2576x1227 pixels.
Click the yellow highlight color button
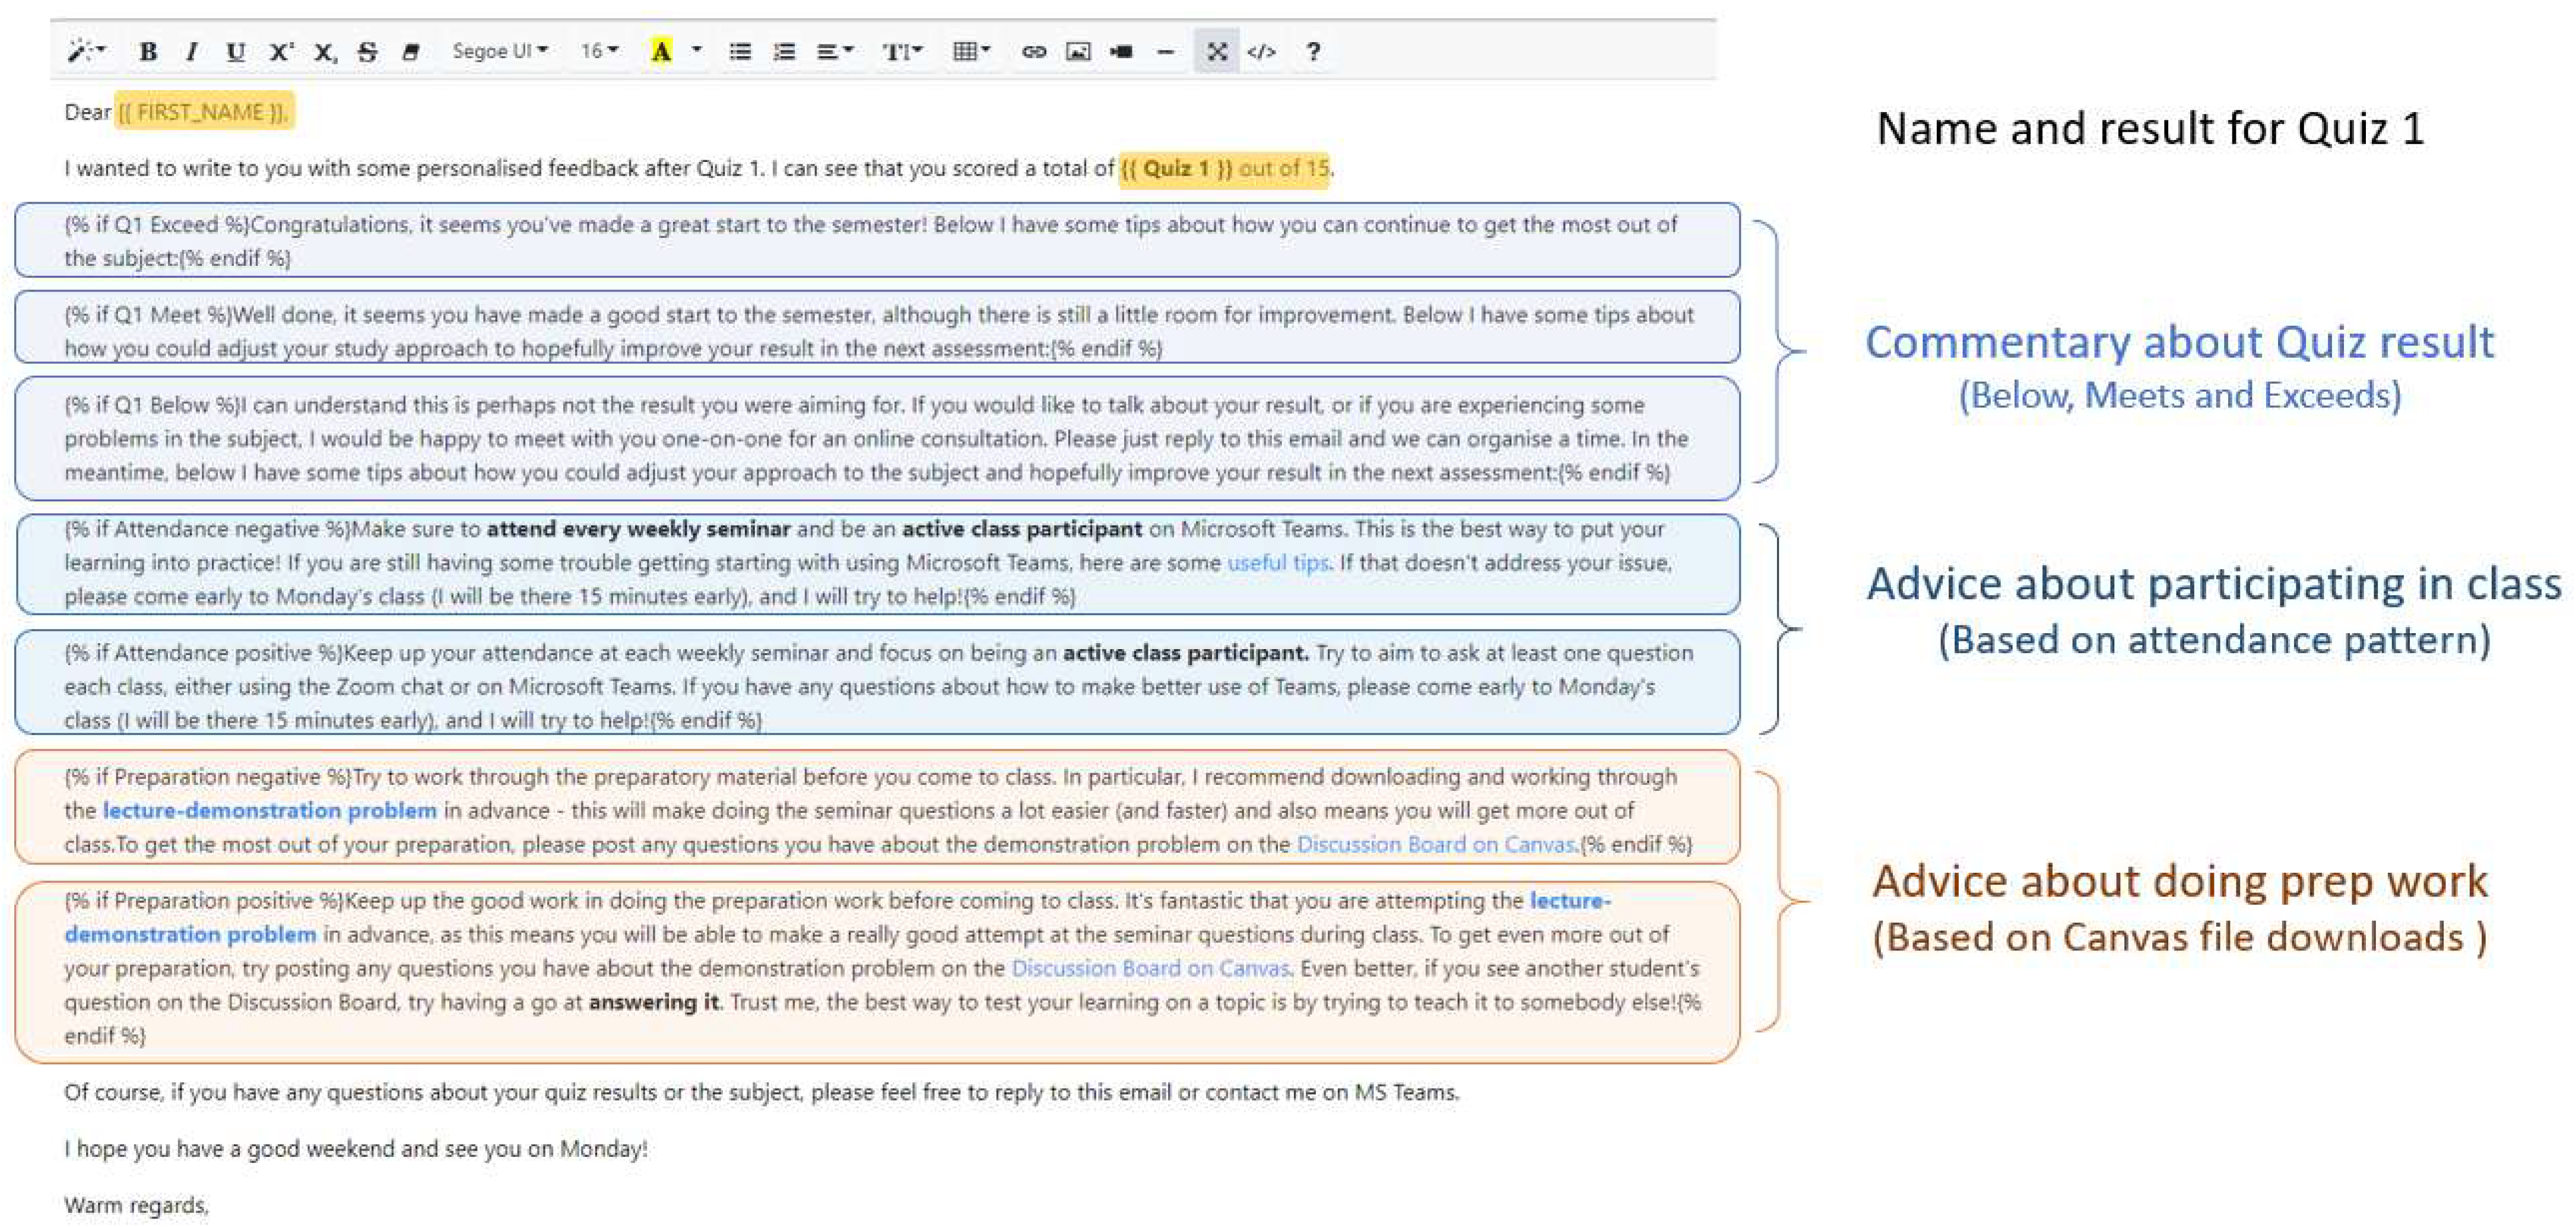[x=661, y=51]
